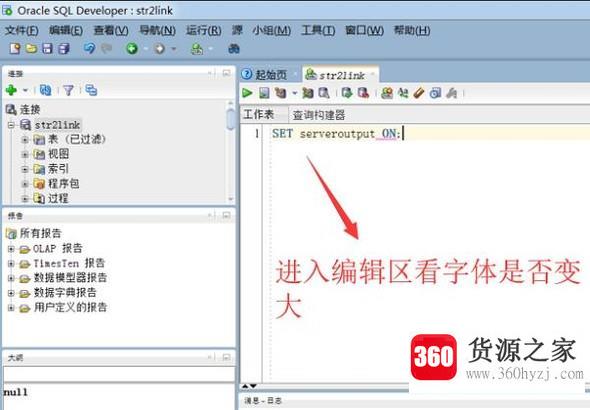The height and width of the screenshot is (410, 590).
Task: Click the SQL Tuning Advisor icon
Action: [x=324, y=93]
